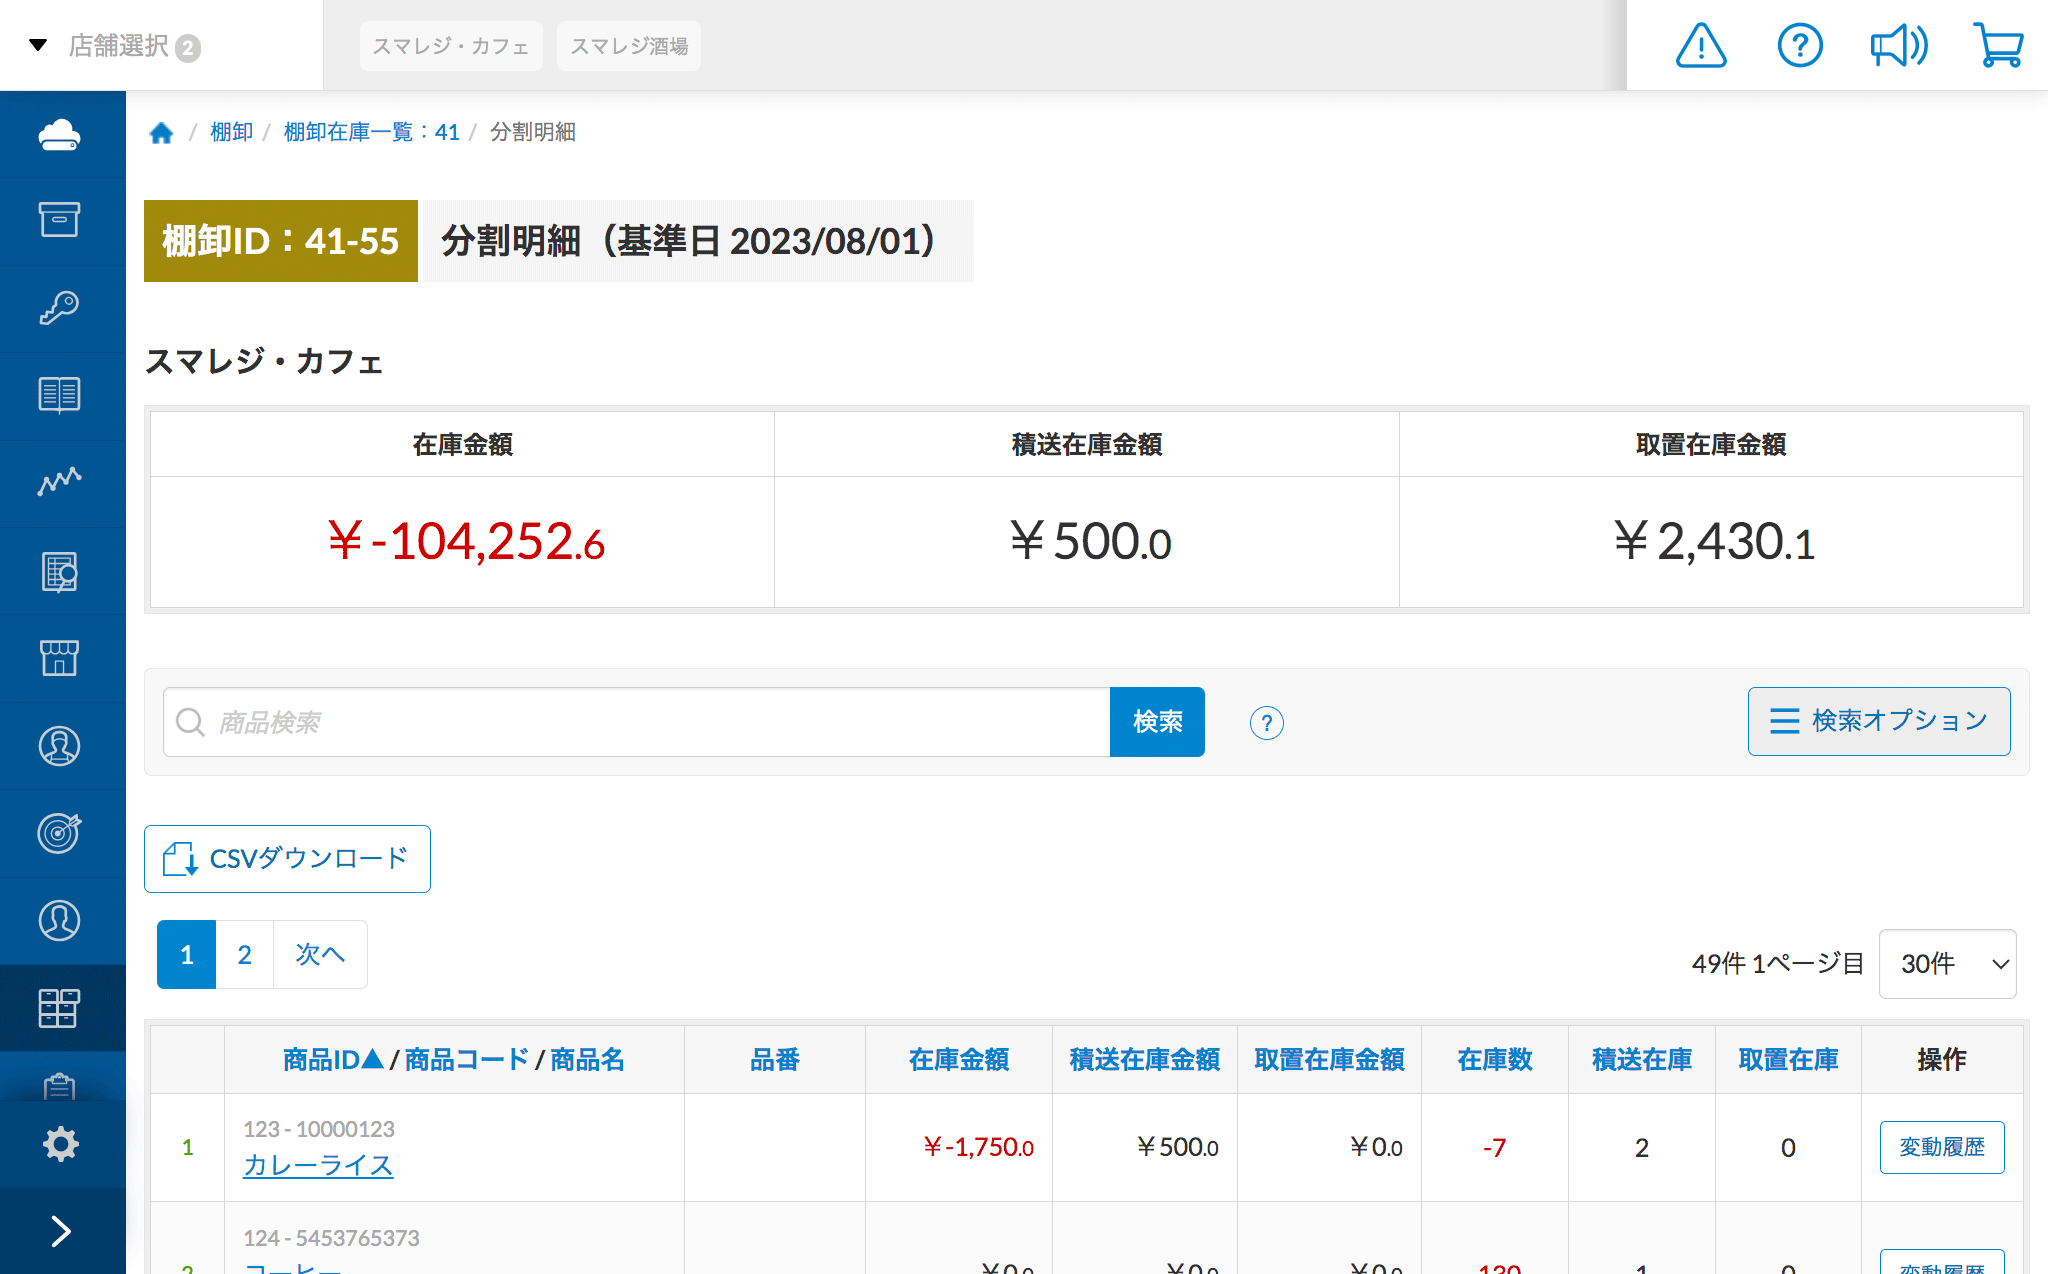Change page size using the 30件 dropdown
Screen dimensions: 2048x1274
click(1946, 963)
